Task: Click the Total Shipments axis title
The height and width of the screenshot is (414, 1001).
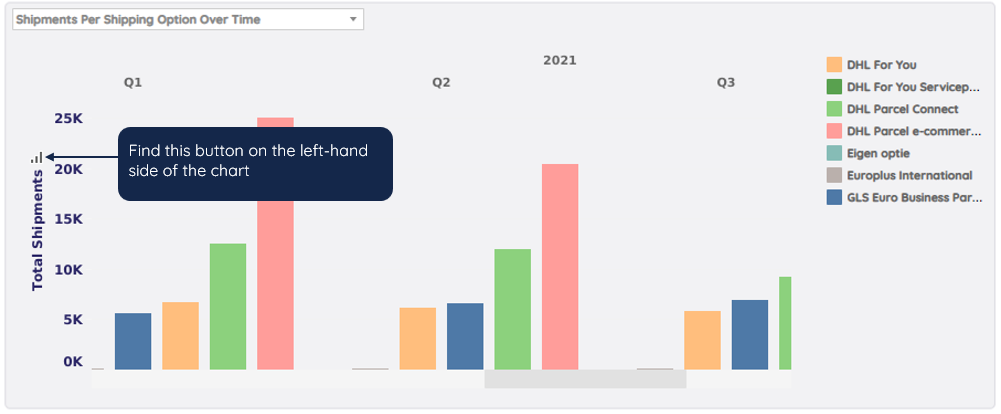Action: coord(38,230)
